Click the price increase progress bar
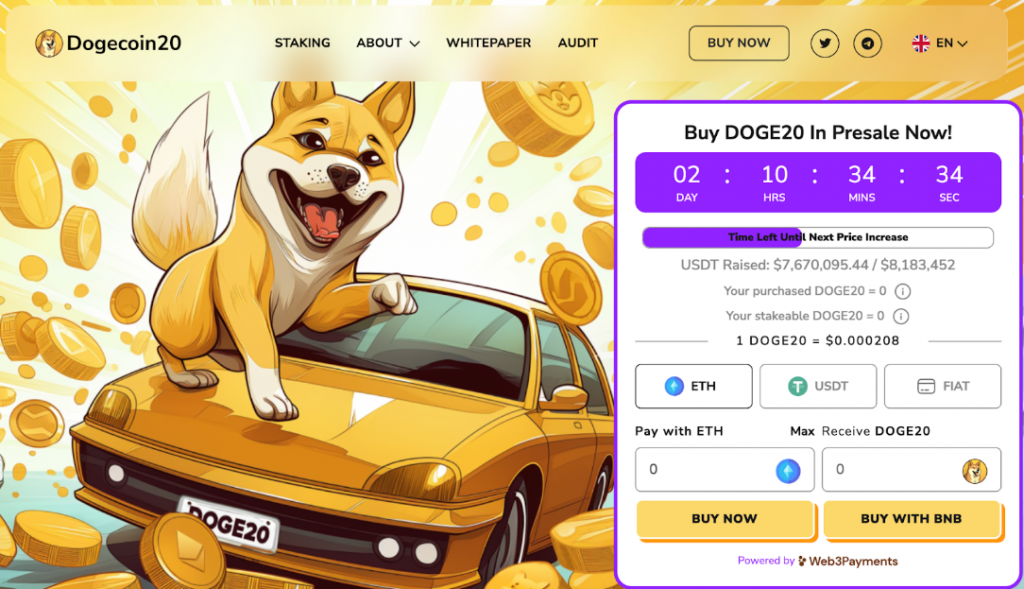This screenshot has width=1024, height=589. [x=818, y=237]
